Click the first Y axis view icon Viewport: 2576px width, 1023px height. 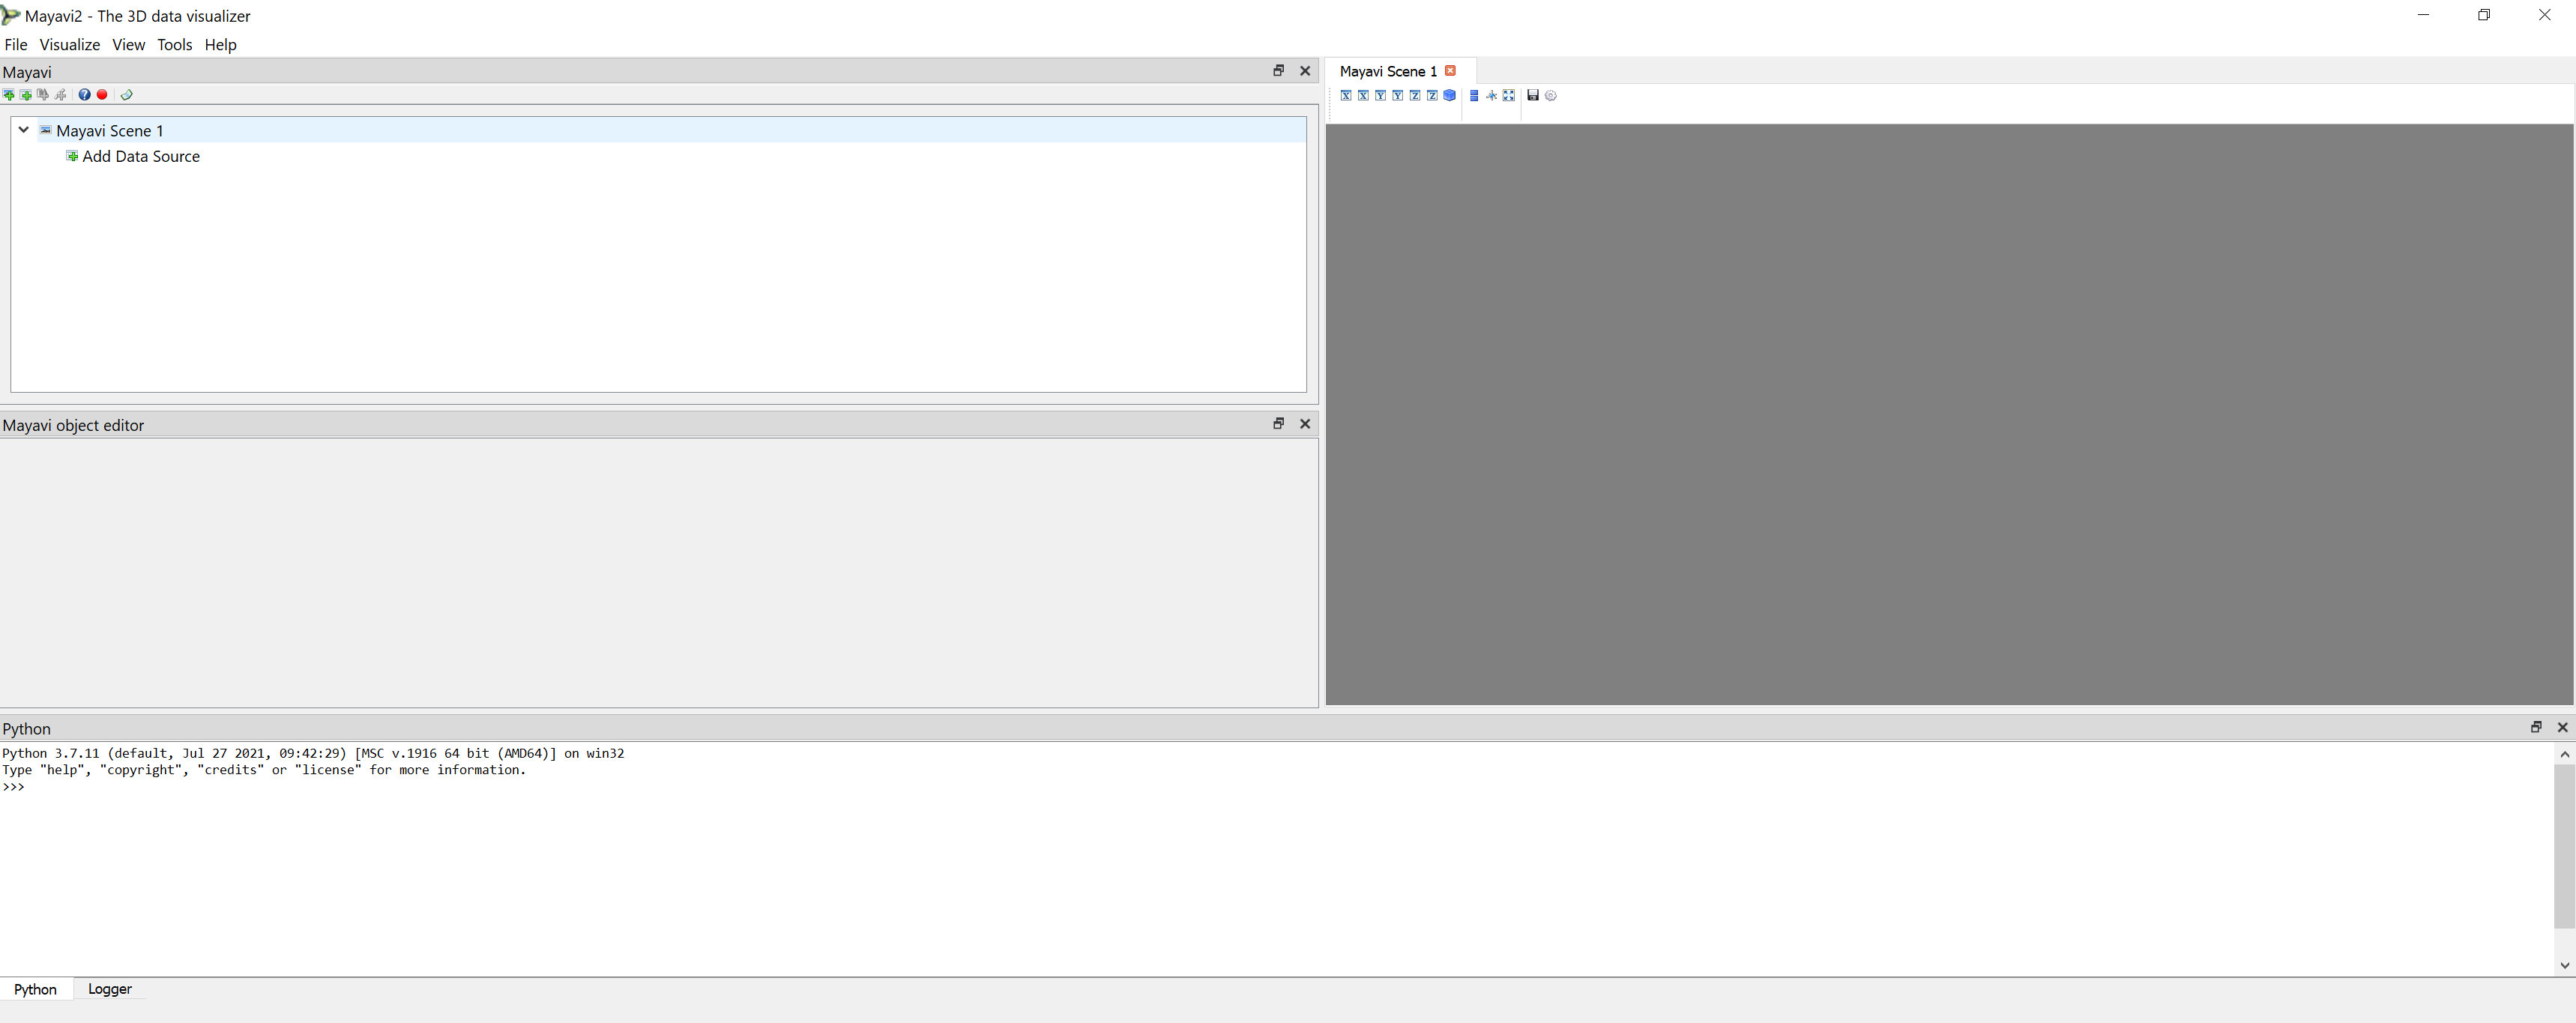point(1380,96)
